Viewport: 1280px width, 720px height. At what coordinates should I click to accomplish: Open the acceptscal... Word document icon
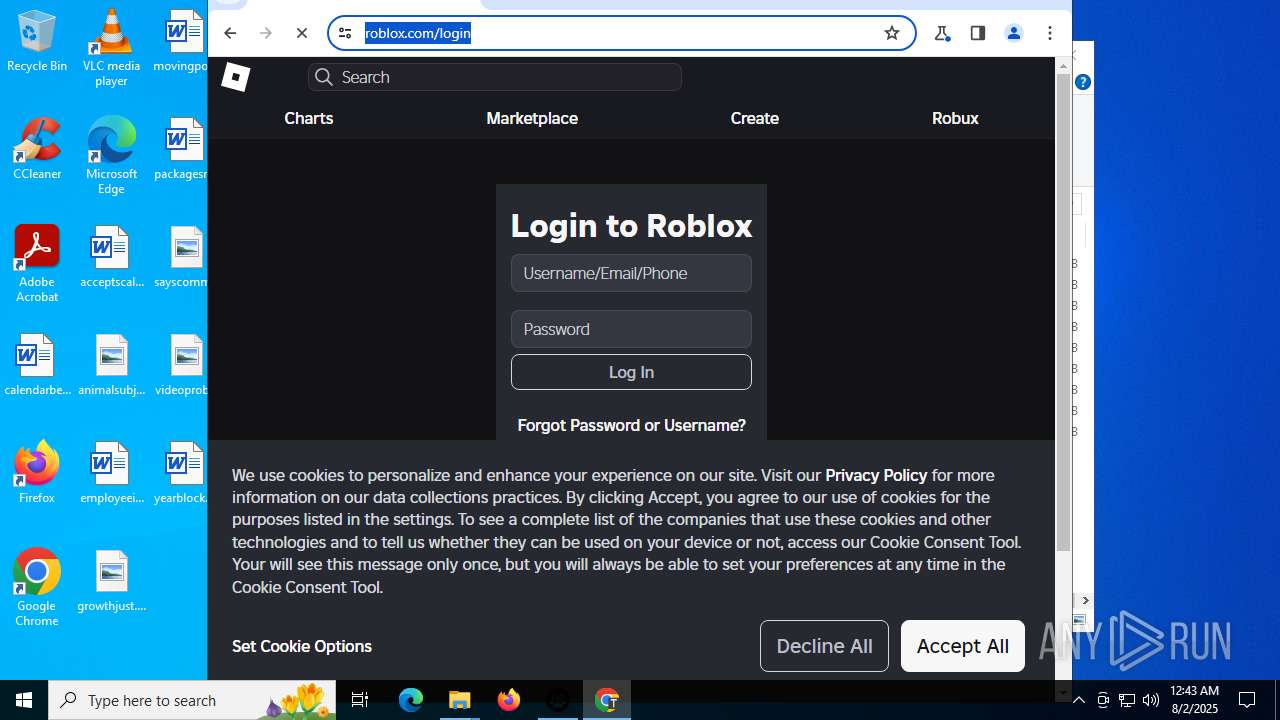(x=111, y=257)
